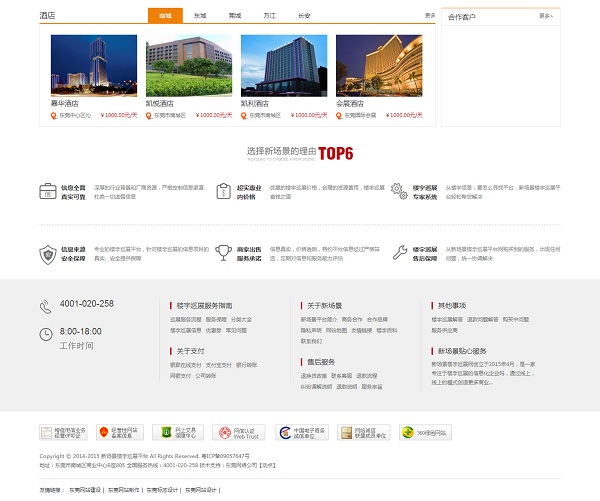Click the 360绿色网站 badge icon
This screenshot has height=501, width=600.
pyautogui.click(x=420, y=432)
